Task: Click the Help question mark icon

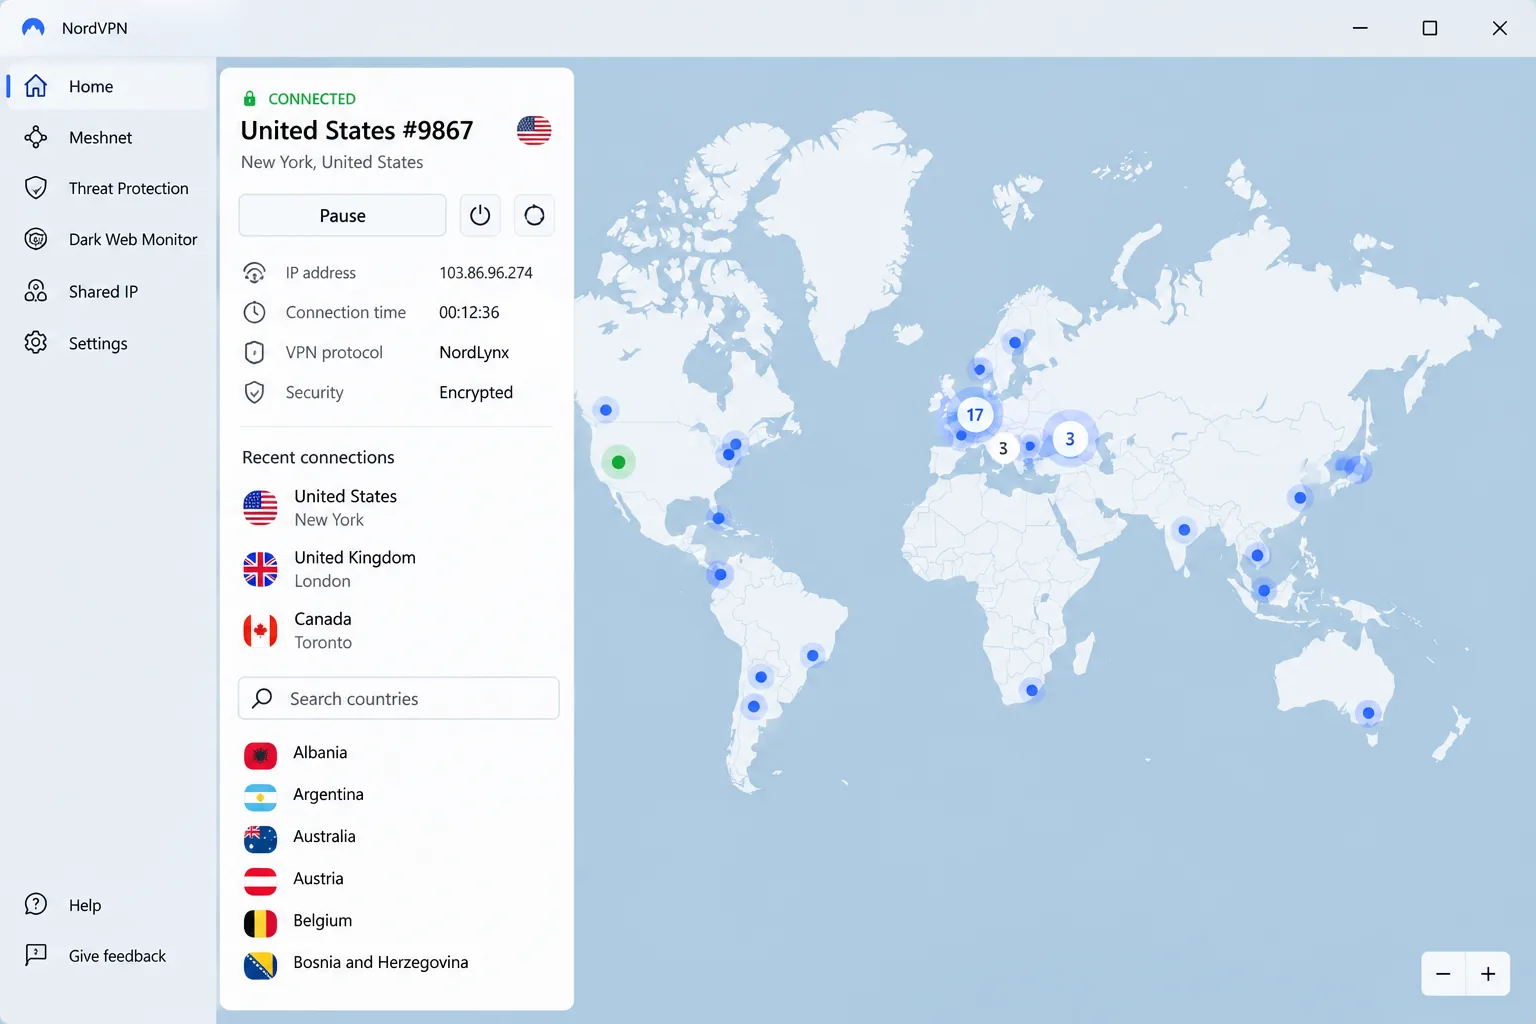Action: (36, 904)
